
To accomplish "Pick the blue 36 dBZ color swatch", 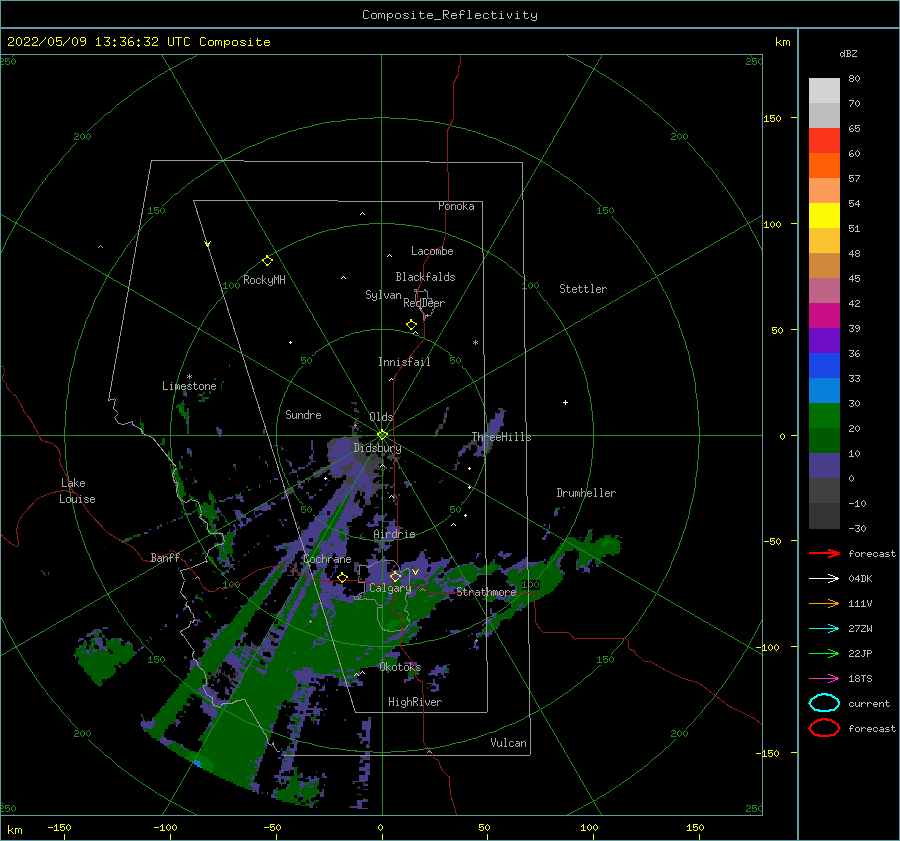I will (x=824, y=366).
